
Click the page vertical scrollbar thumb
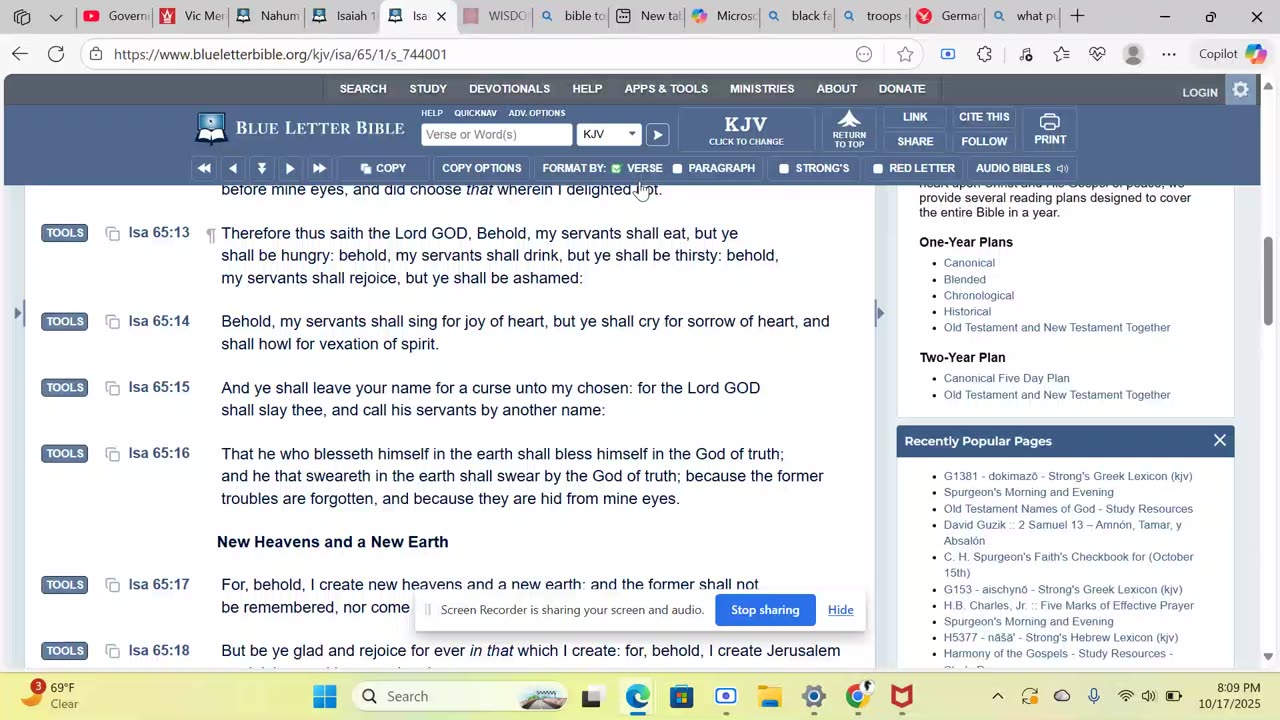(x=1268, y=280)
